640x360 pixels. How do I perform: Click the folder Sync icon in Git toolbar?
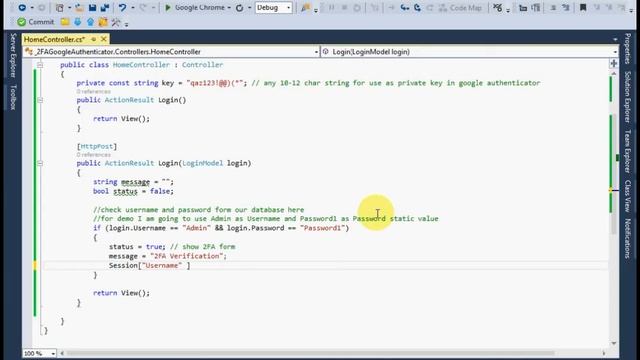tap(103, 22)
